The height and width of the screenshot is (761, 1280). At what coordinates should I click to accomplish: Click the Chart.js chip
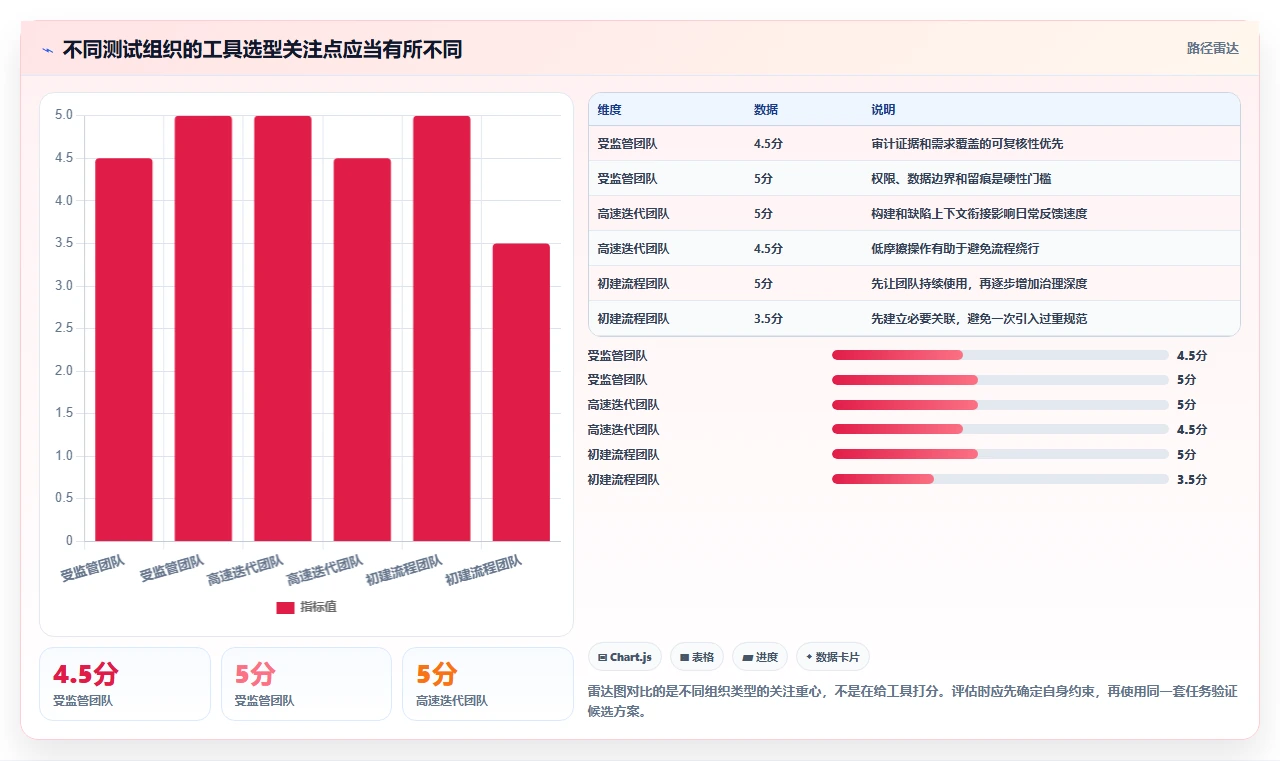pyautogui.click(x=625, y=657)
